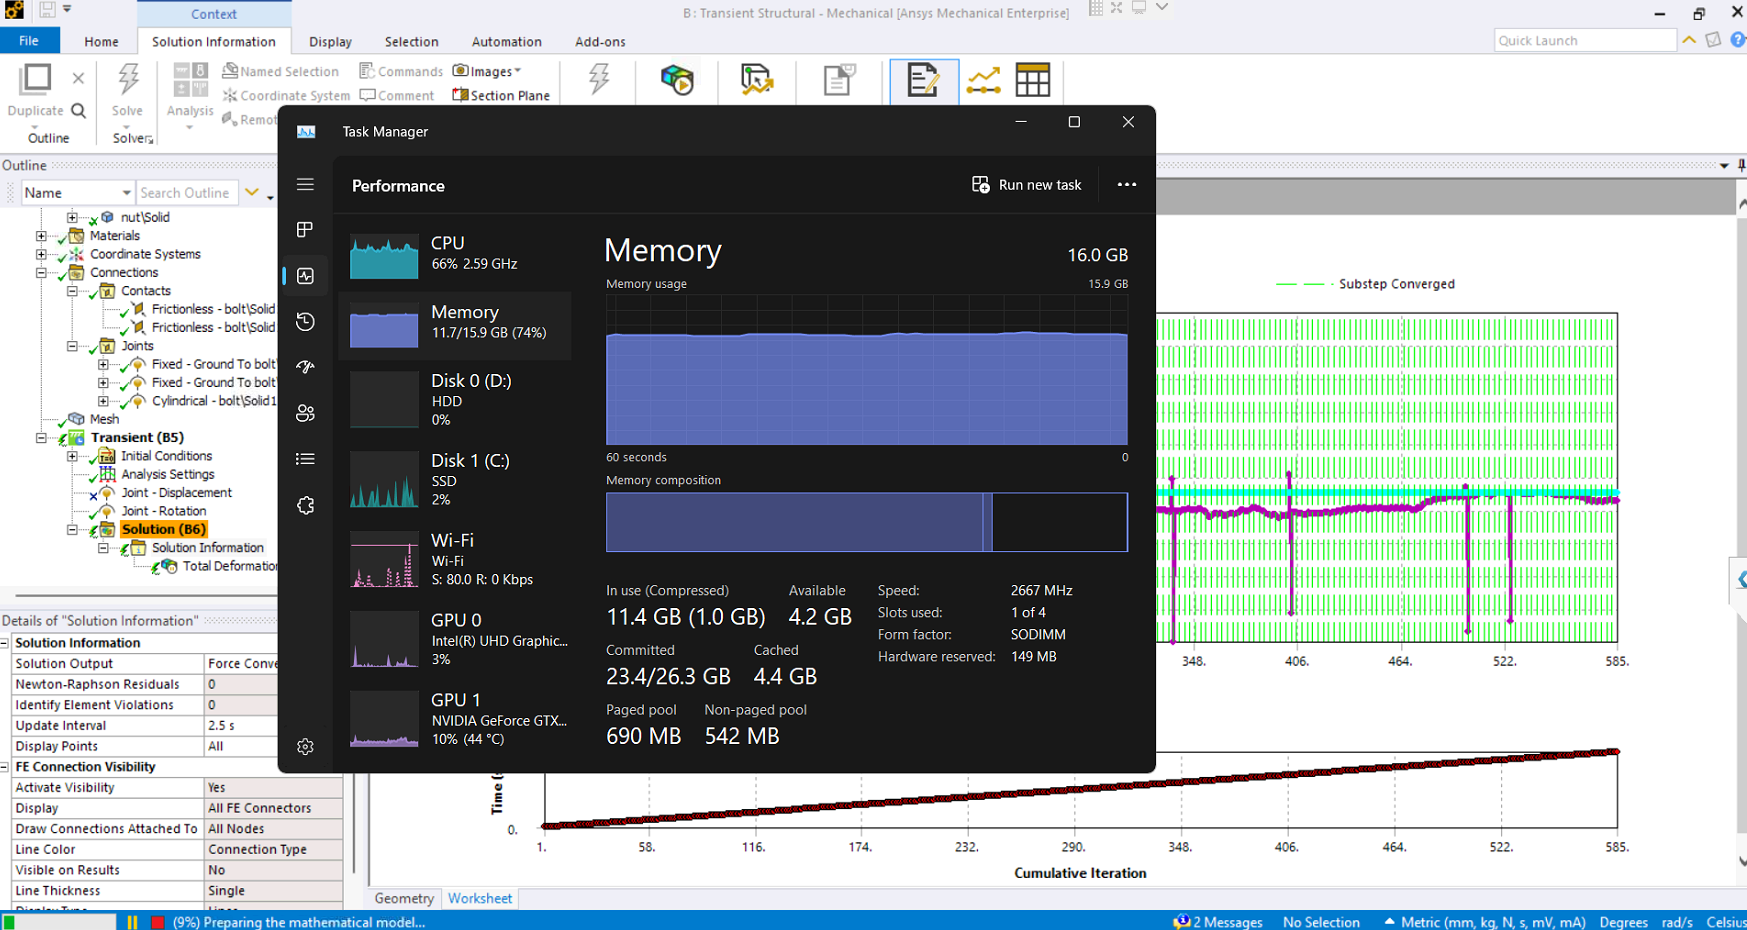Open the File menu

pyautogui.click(x=29, y=41)
